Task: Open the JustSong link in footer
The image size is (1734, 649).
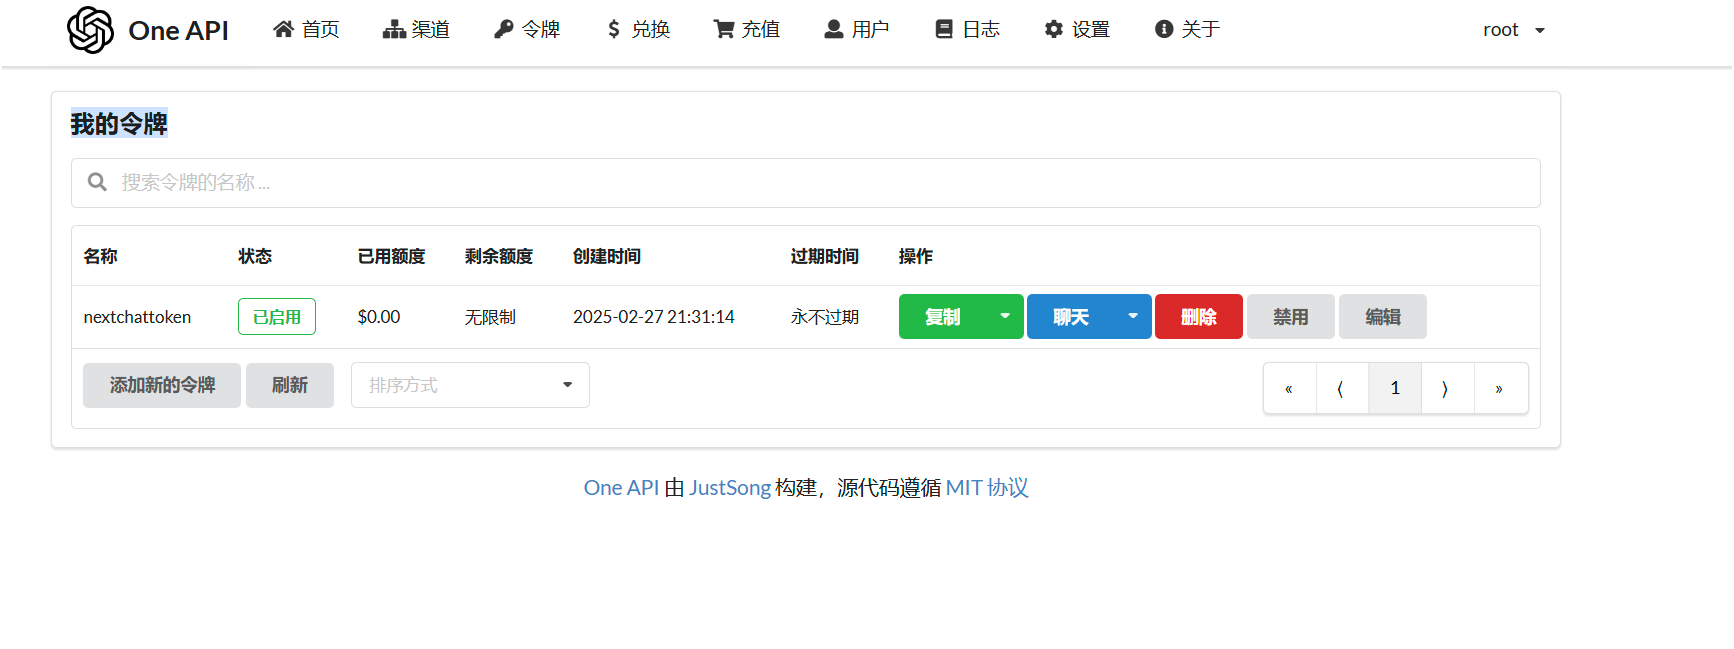Action: pyautogui.click(x=729, y=488)
